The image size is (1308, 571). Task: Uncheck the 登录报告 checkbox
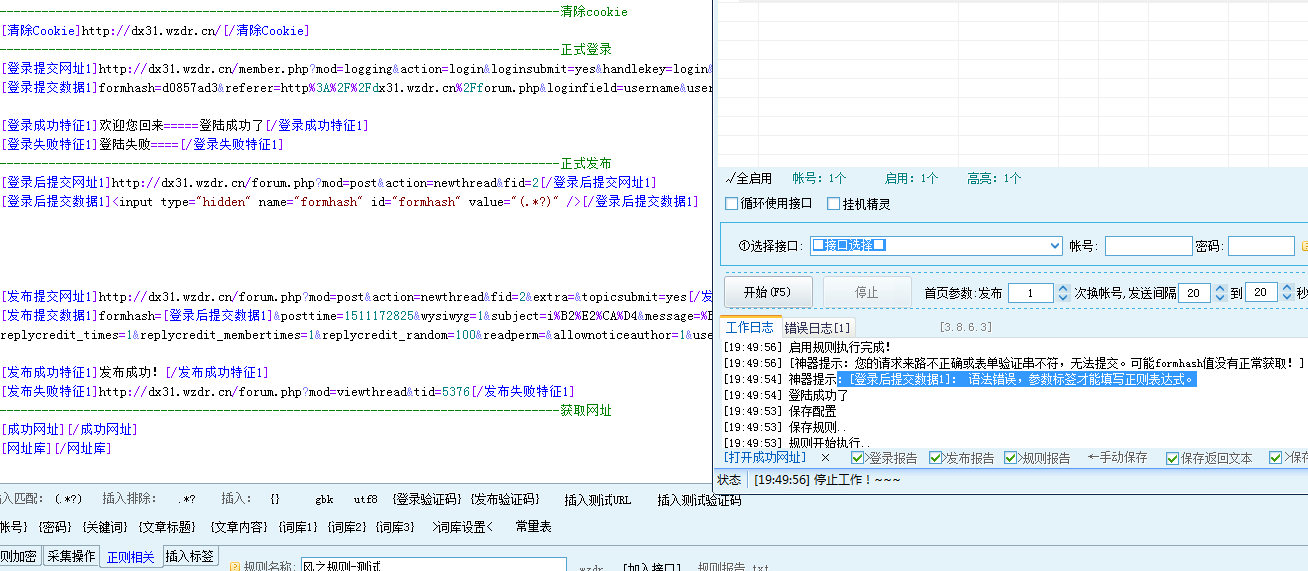pyautogui.click(x=858, y=458)
